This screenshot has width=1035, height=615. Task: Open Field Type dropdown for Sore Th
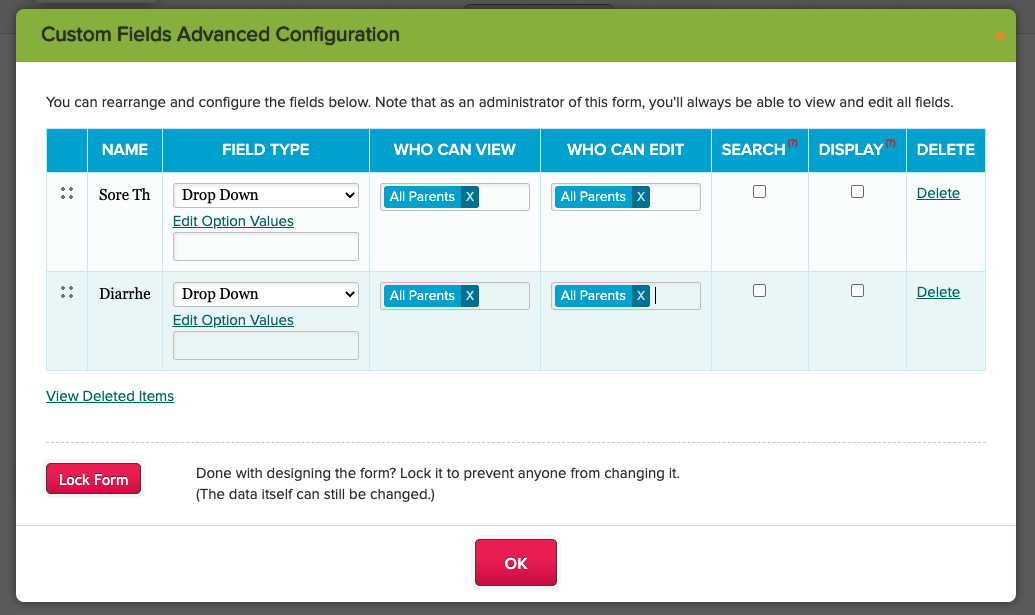click(x=266, y=195)
